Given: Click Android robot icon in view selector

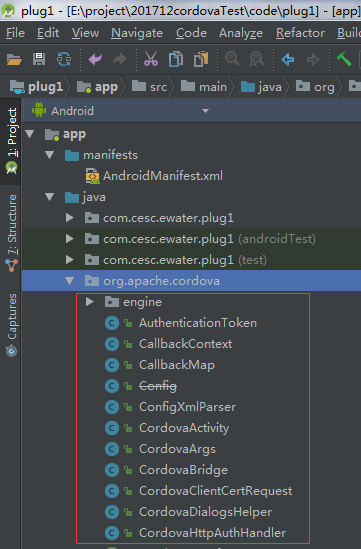Looking at the screenshot, I should click(x=39, y=110).
